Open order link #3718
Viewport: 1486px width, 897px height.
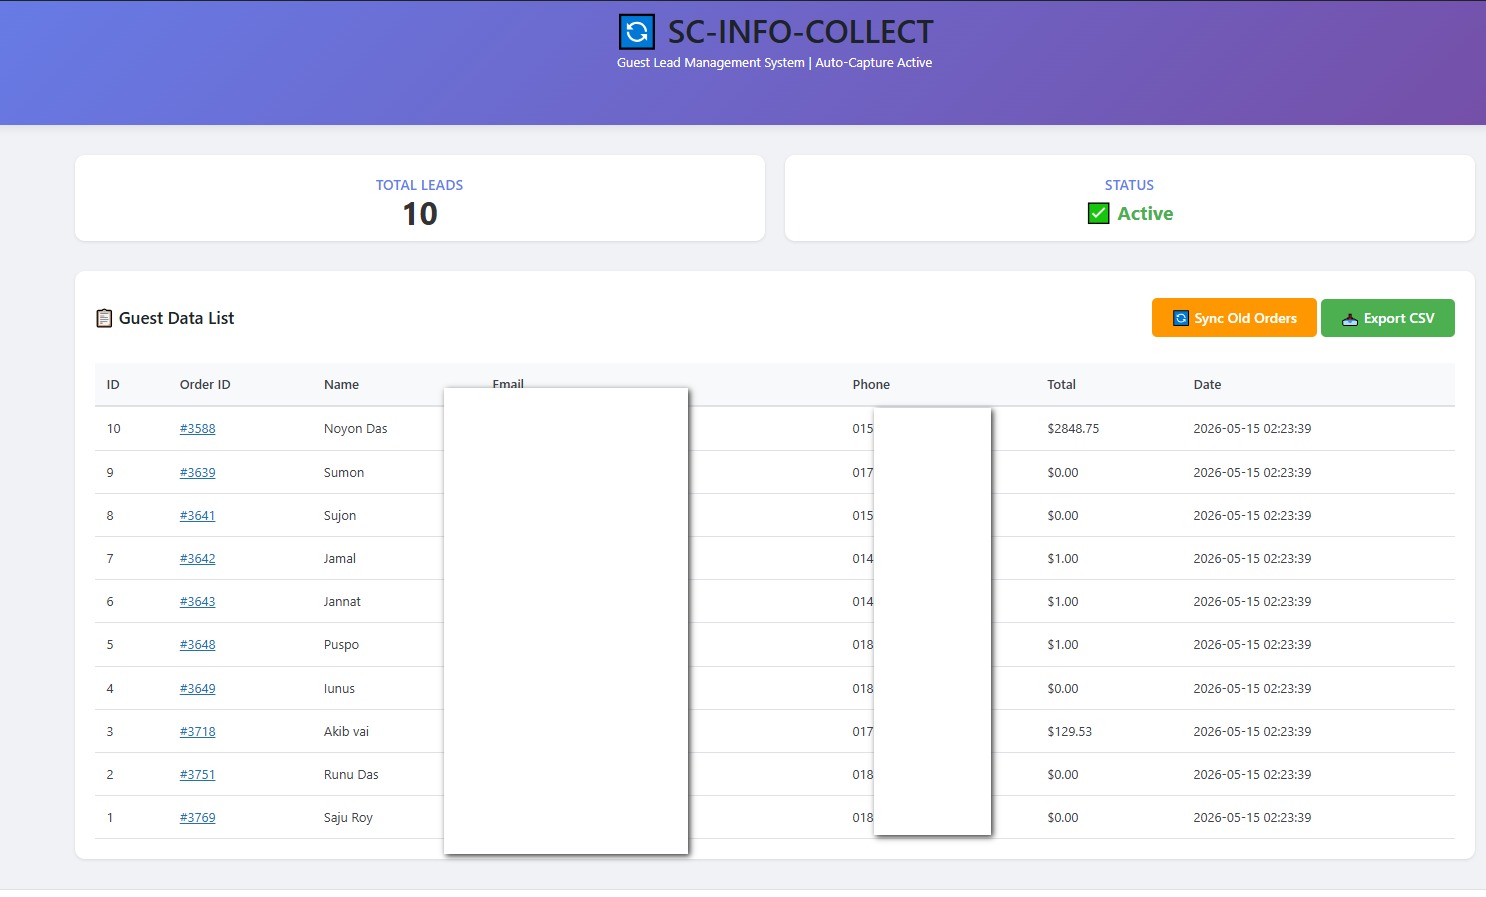coord(197,731)
